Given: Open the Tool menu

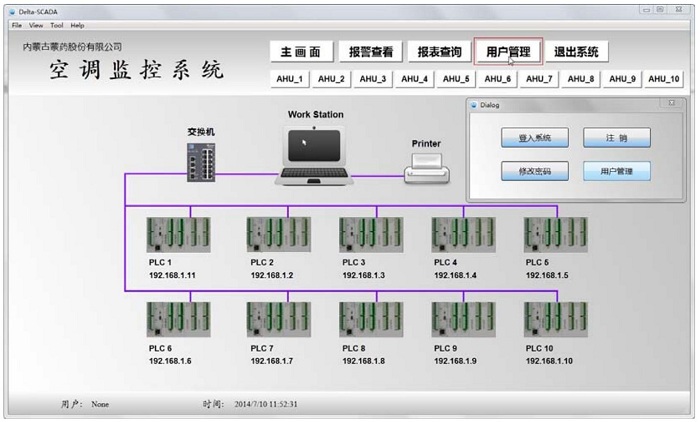Looking at the screenshot, I should 57,25.
